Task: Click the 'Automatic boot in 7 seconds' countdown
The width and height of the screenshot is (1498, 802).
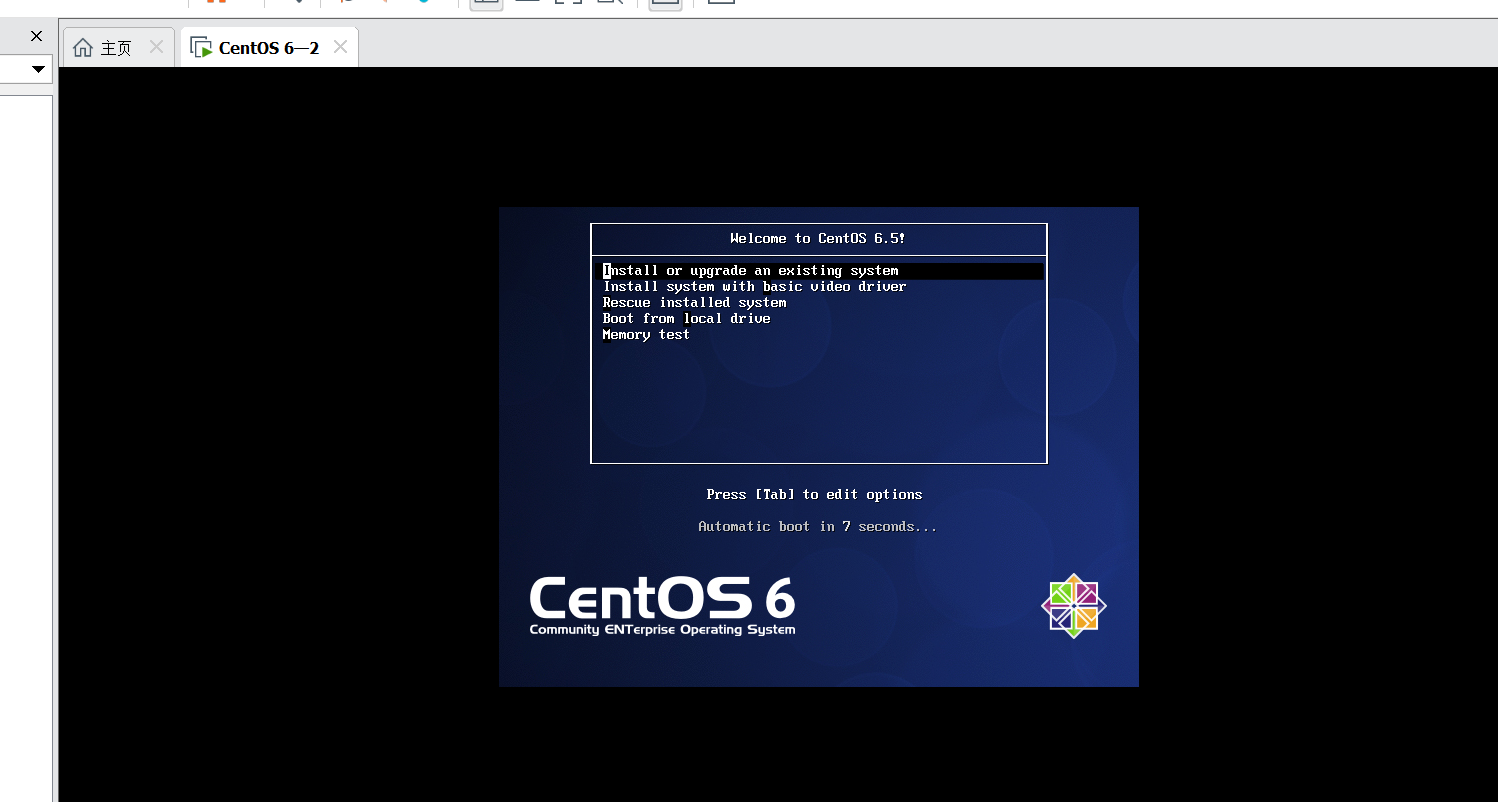Action: tap(818, 527)
